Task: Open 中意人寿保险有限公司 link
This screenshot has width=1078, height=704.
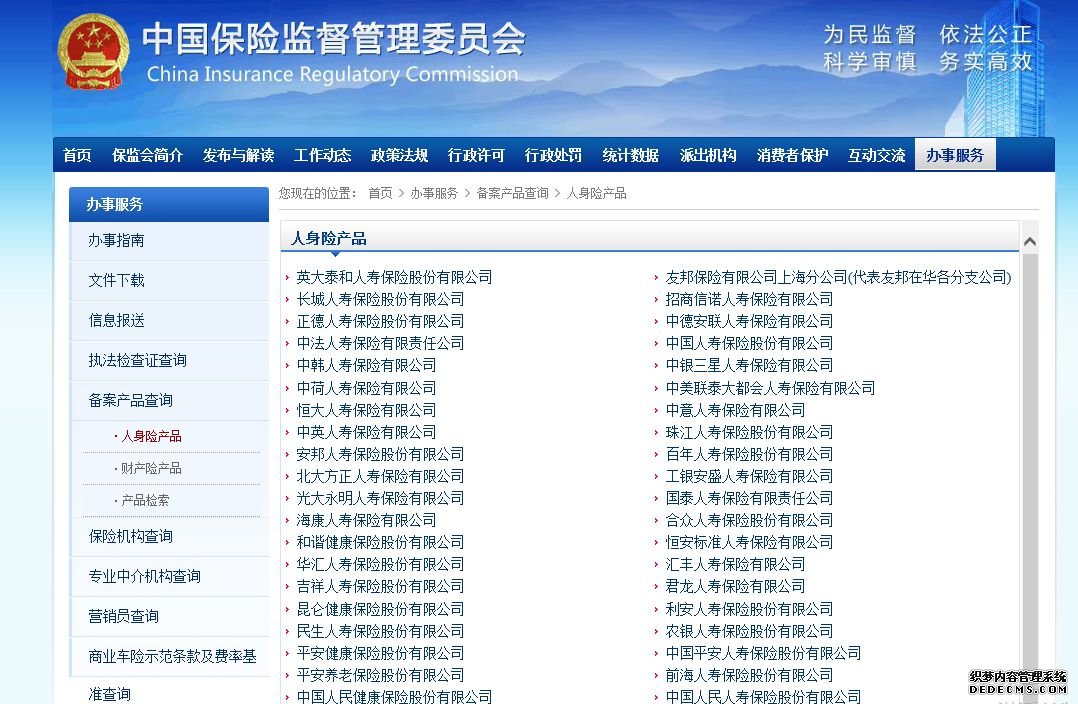Action: [x=736, y=410]
